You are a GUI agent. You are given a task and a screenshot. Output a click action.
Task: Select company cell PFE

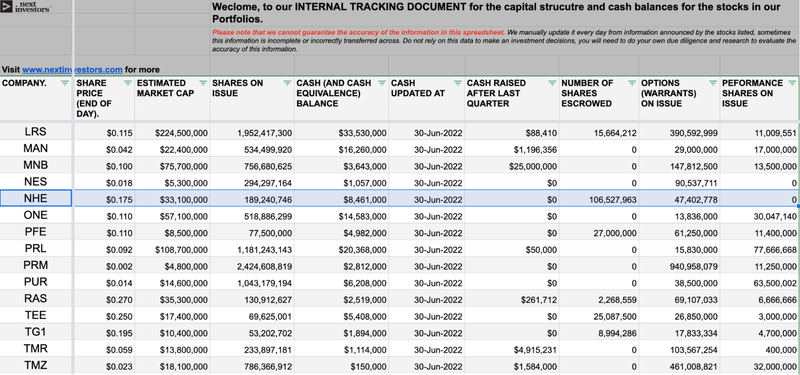click(35, 232)
